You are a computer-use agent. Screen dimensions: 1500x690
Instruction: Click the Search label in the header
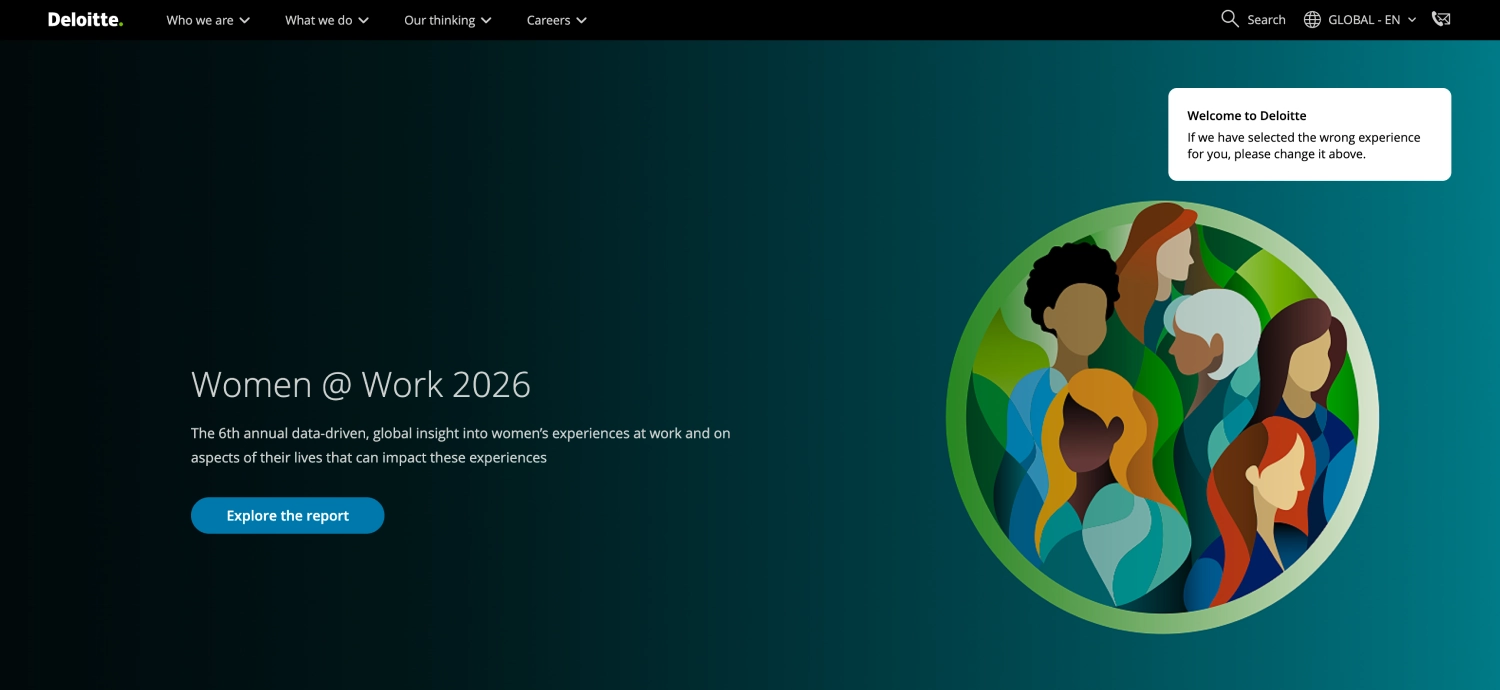[1266, 20]
